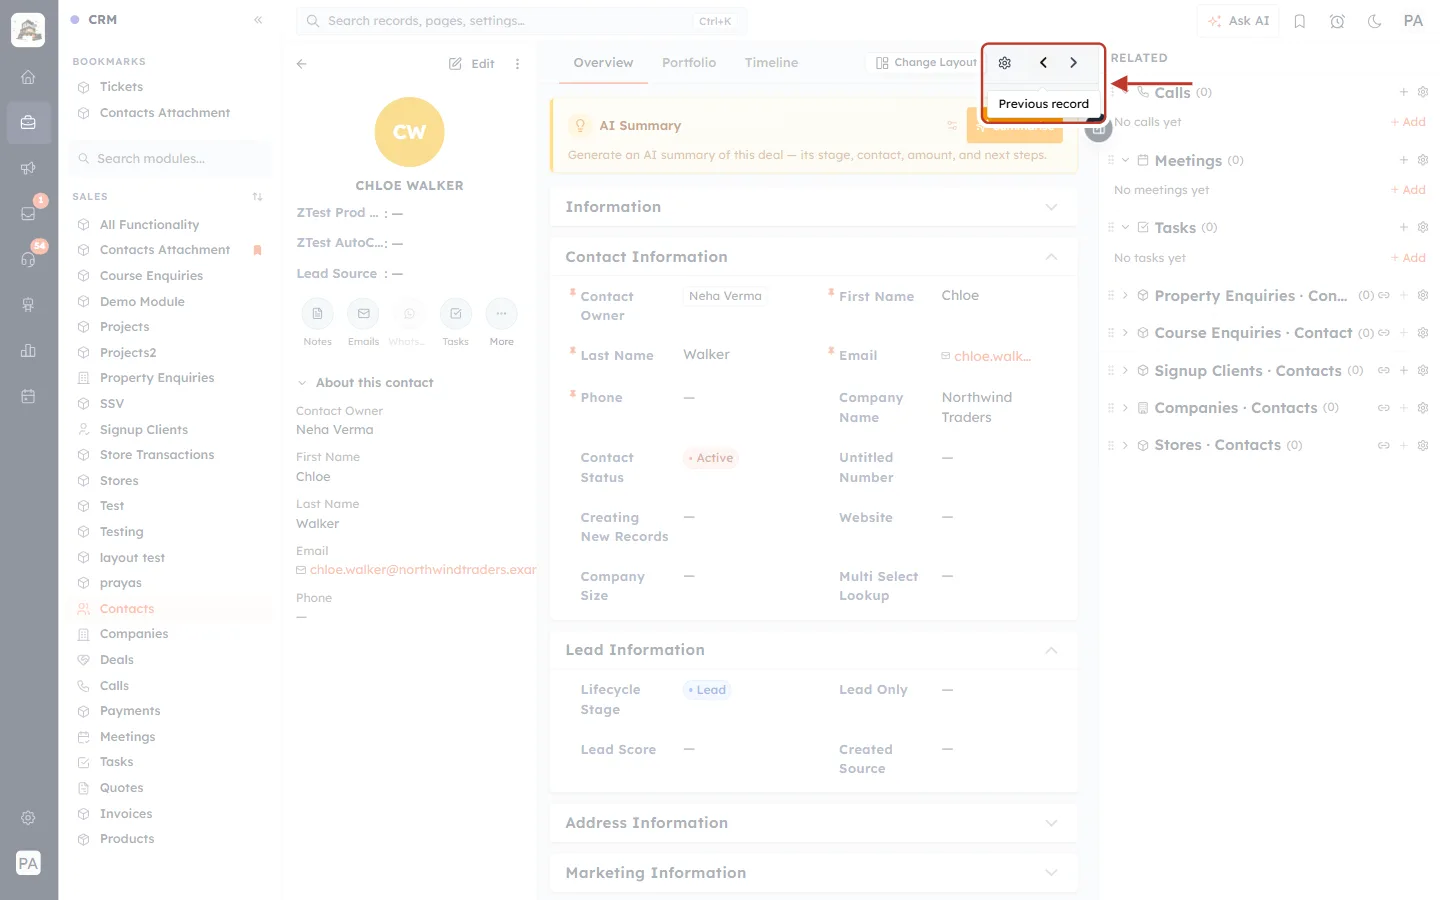This screenshot has height=900, width=1440.
Task: Open the megaphone icon in the left rail
Action: coord(28,168)
